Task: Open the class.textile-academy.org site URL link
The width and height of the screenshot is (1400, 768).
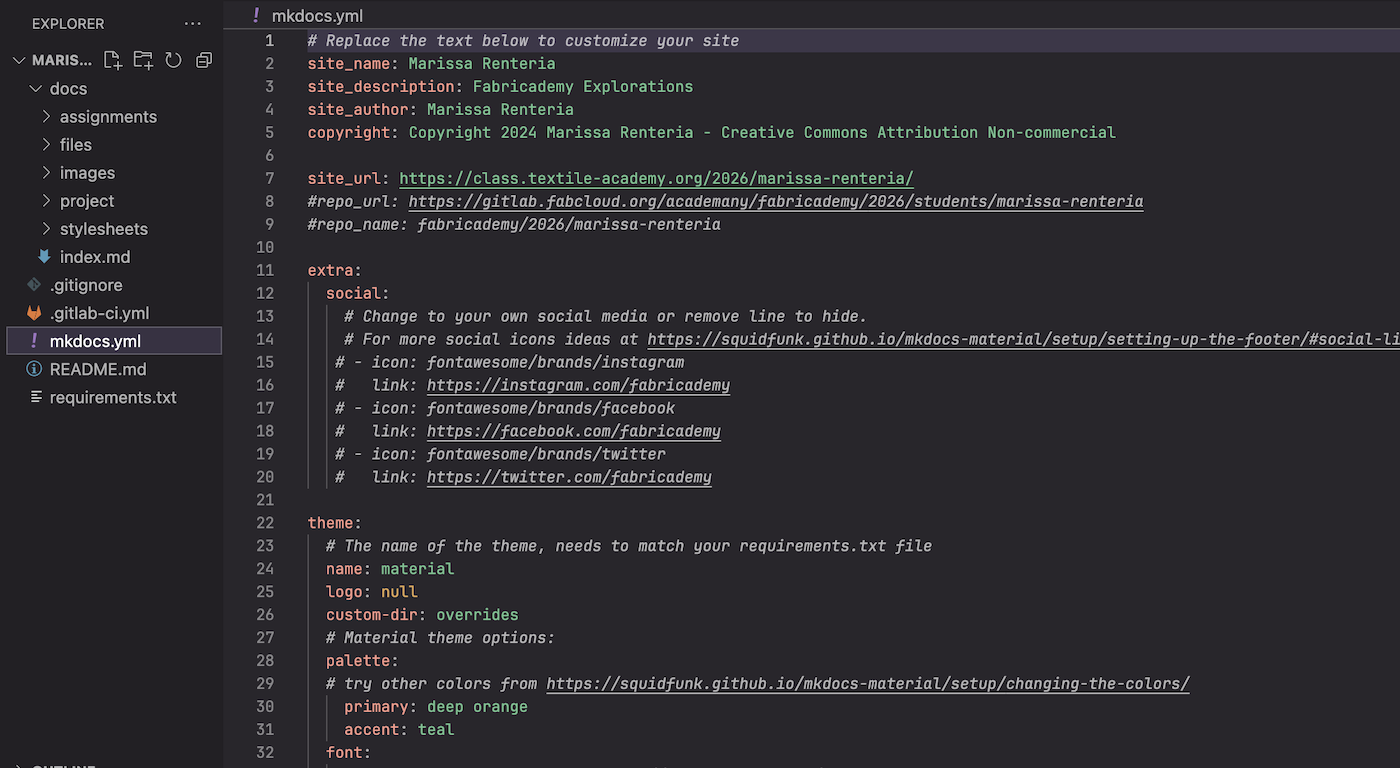Action: [x=656, y=179]
